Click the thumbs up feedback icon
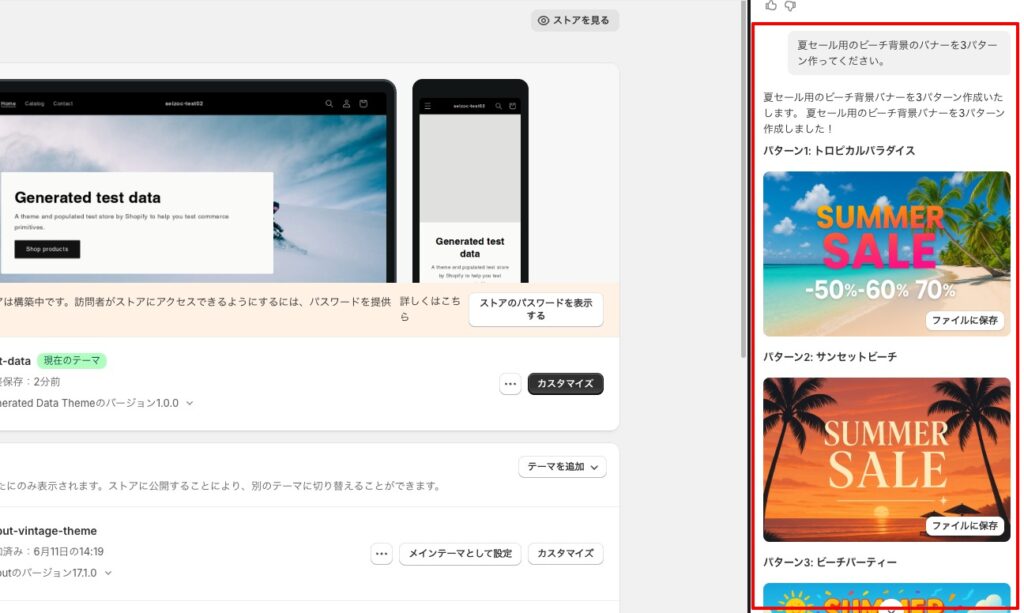The height and width of the screenshot is (613, 1024). coord(771,6)
